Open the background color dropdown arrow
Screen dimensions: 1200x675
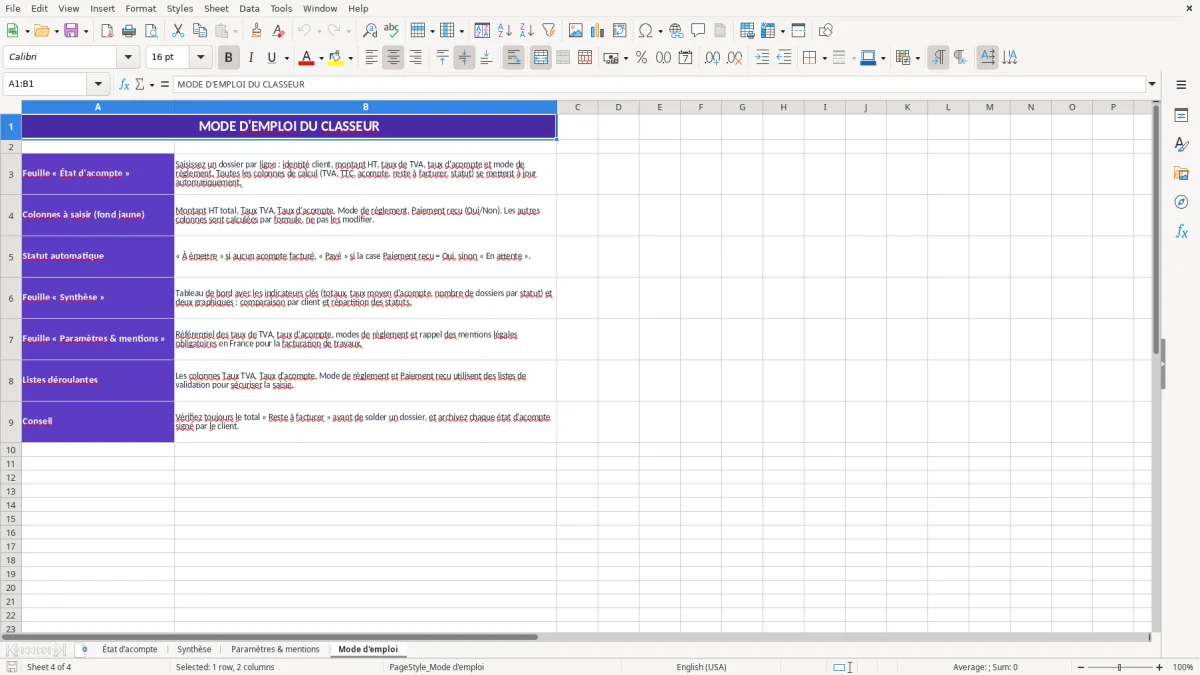click(350, 58)
